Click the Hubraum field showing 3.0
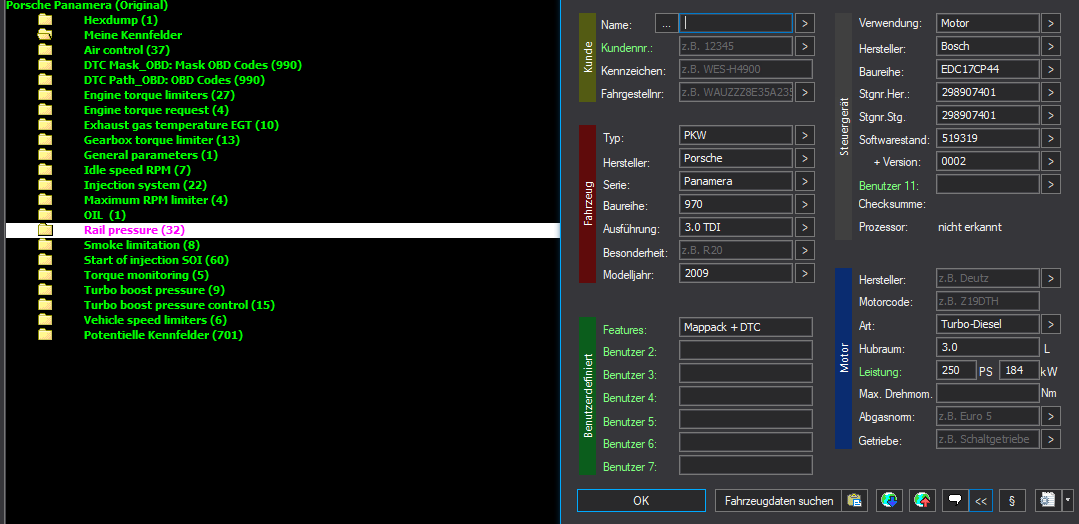1079x524 pixels. (987, 347)
